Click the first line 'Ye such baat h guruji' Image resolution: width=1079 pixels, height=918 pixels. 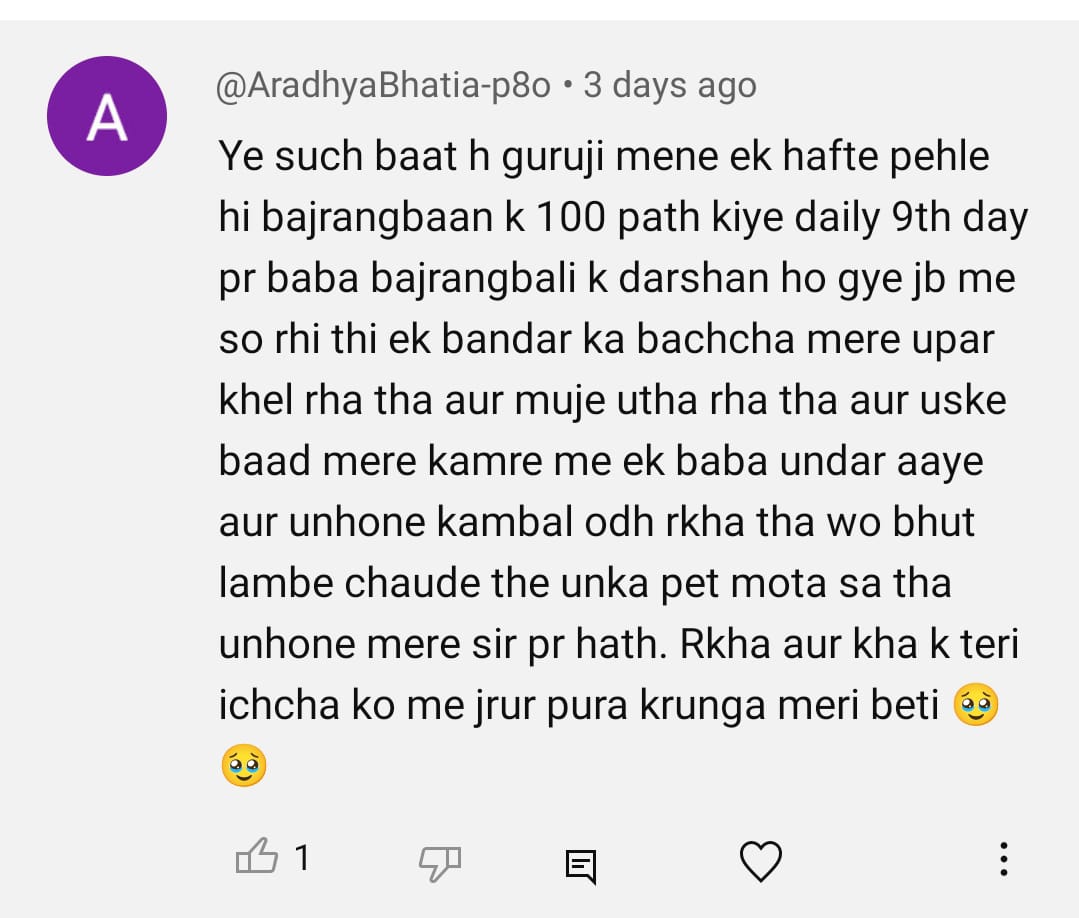point(411,158)
